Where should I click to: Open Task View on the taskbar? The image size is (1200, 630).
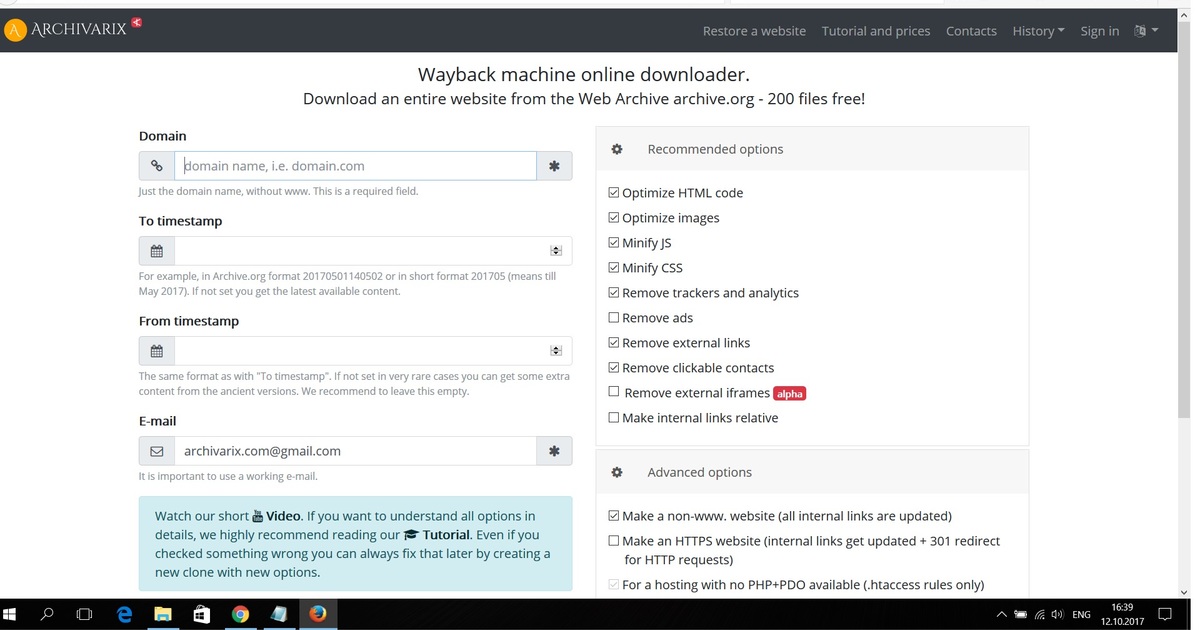pos(84,614)
